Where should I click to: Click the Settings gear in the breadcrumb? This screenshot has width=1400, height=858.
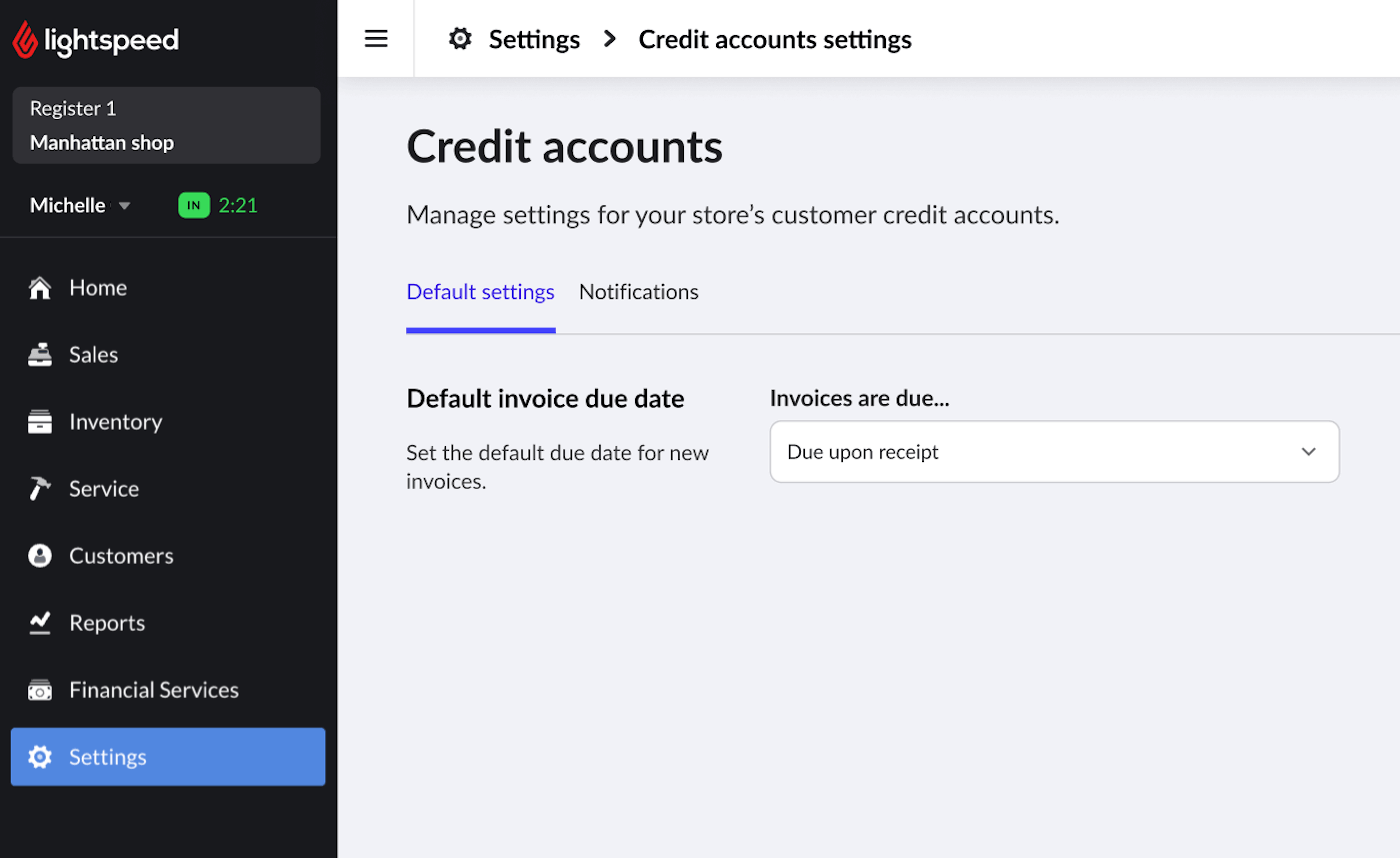(459, 38)
